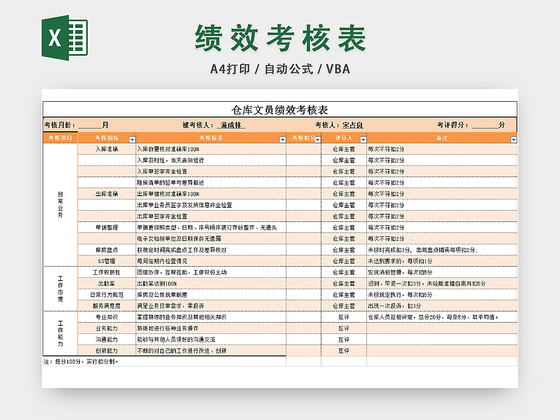Click the 仓库主管 cell in the 5S管理 row

[x=344, y=261]
